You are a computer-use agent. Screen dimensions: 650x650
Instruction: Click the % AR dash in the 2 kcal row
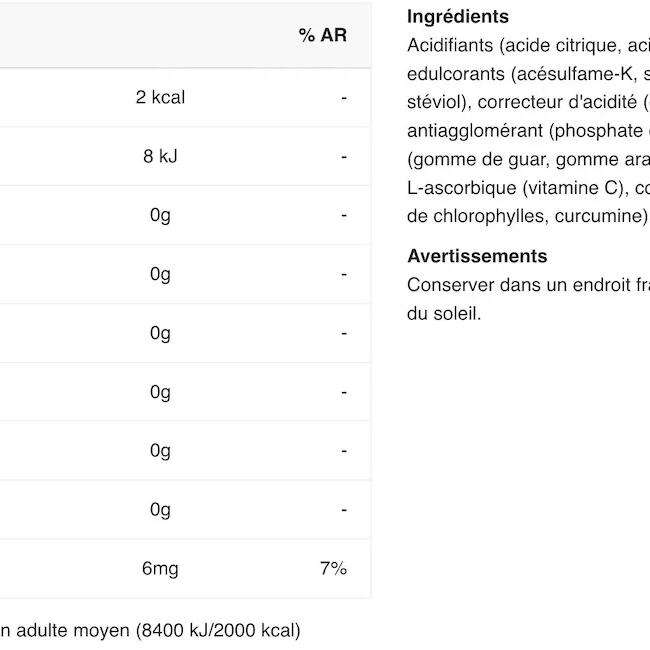[343, 98]
